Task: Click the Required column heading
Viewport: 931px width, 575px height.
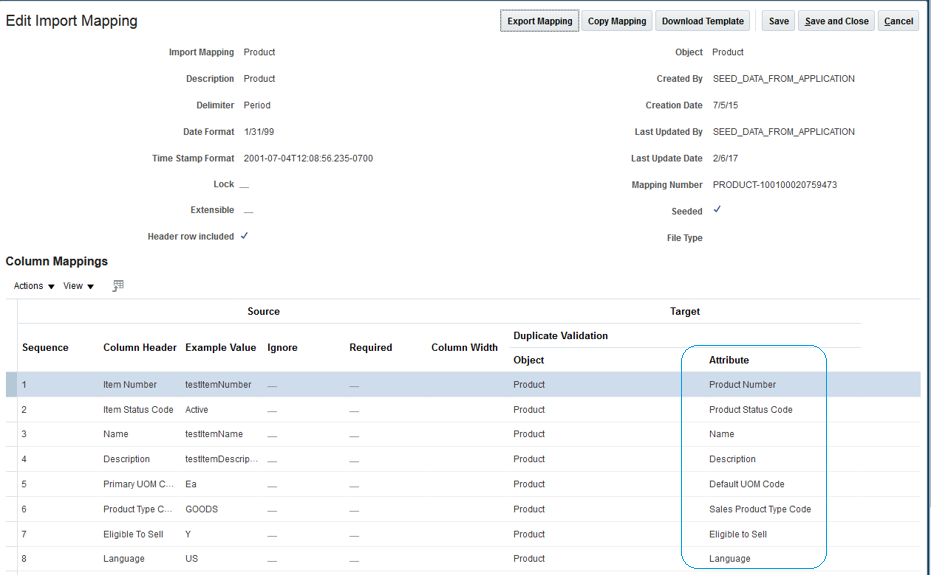Action: (370, 347)
